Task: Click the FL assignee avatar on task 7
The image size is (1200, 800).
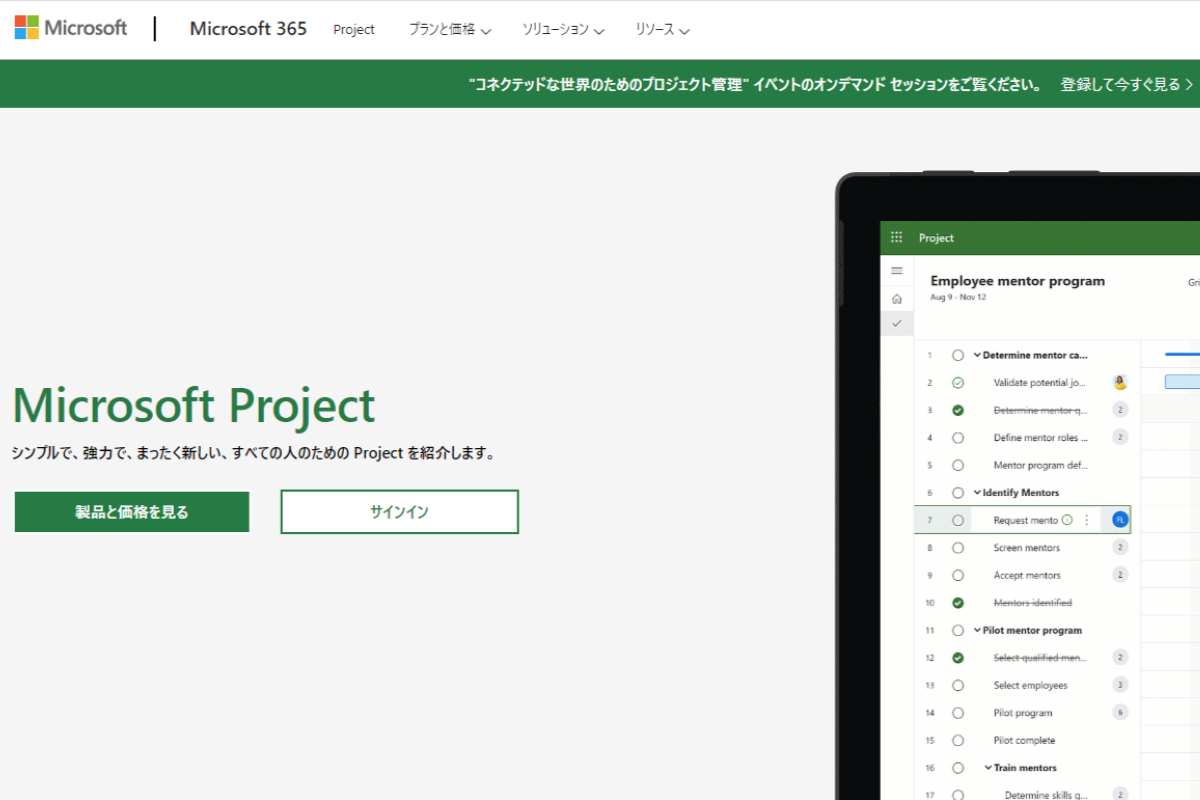Action: (1120, 519)
